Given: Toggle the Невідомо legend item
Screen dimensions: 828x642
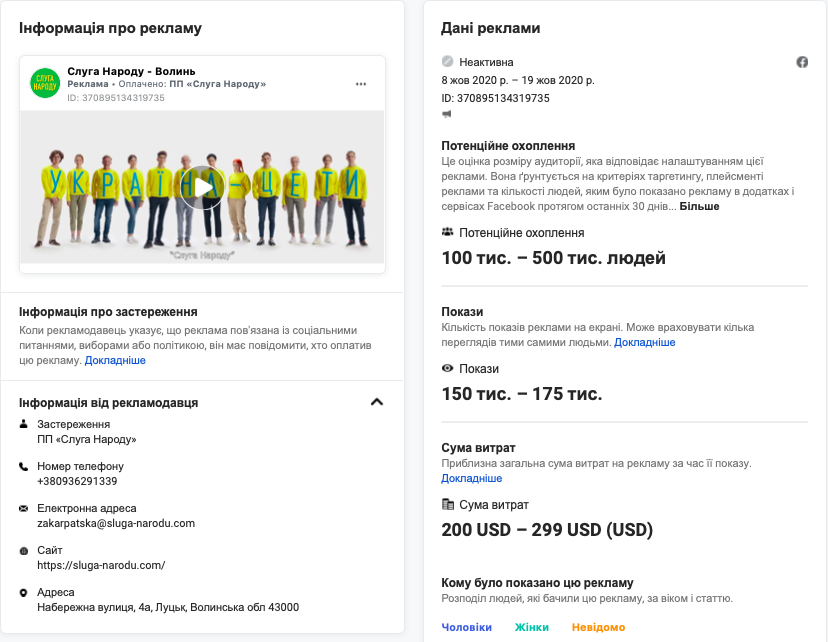Looking at the screenshot, I should pos(598,627).
